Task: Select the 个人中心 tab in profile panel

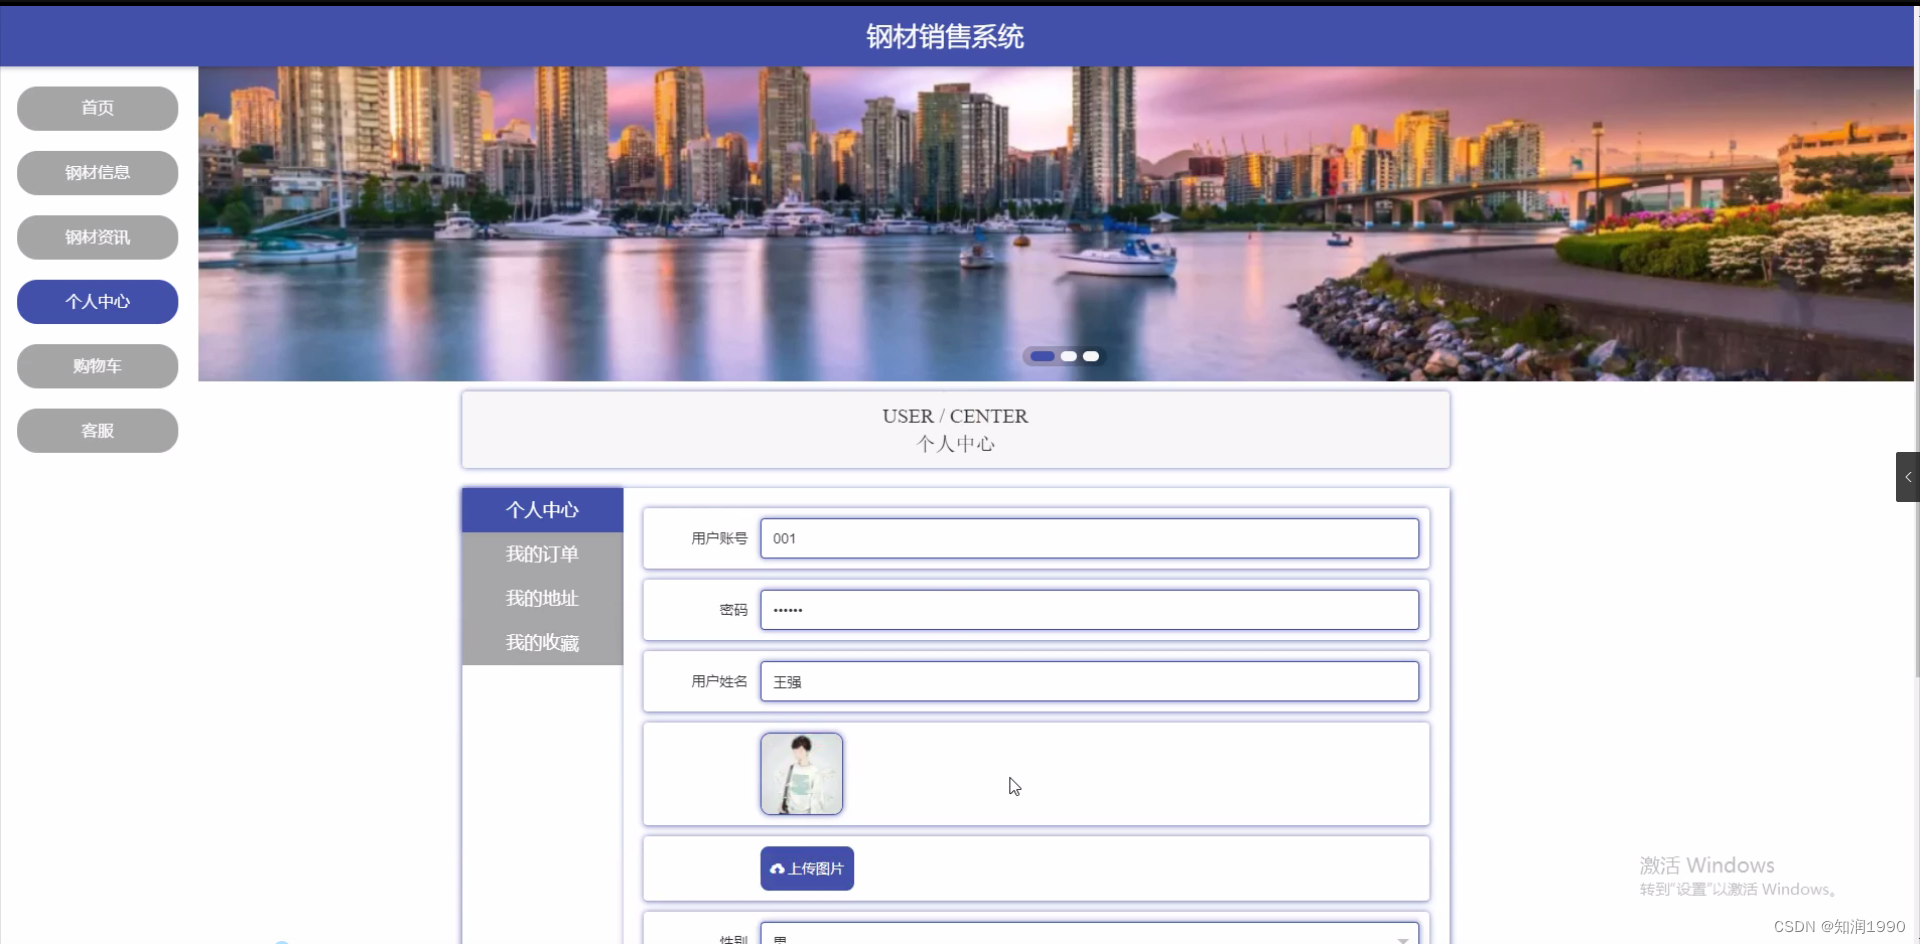Action: (x=541, y=510)
